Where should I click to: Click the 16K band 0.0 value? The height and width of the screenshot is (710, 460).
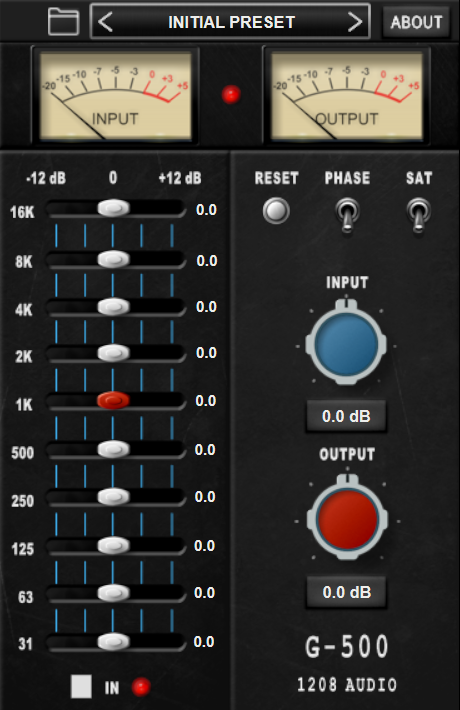[x=206, y=210]
